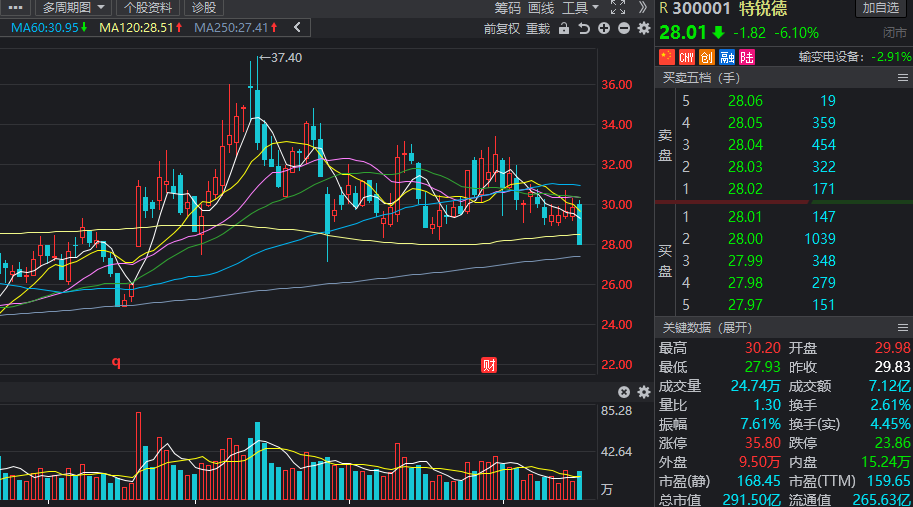Click the fullscreen expand icon
The image size is (913, 507).
click(x=617, y=7)
